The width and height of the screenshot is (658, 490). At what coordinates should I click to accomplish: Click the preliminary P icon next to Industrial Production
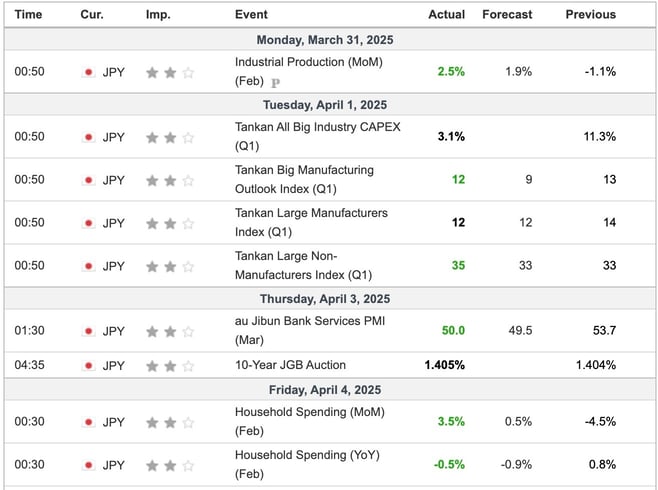coord(275,83)
